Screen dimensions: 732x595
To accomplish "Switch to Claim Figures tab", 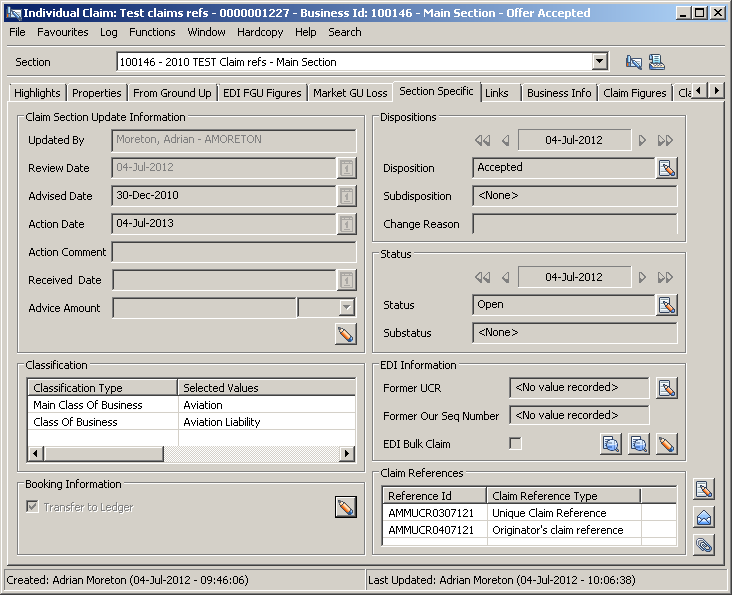I will 634,93.
